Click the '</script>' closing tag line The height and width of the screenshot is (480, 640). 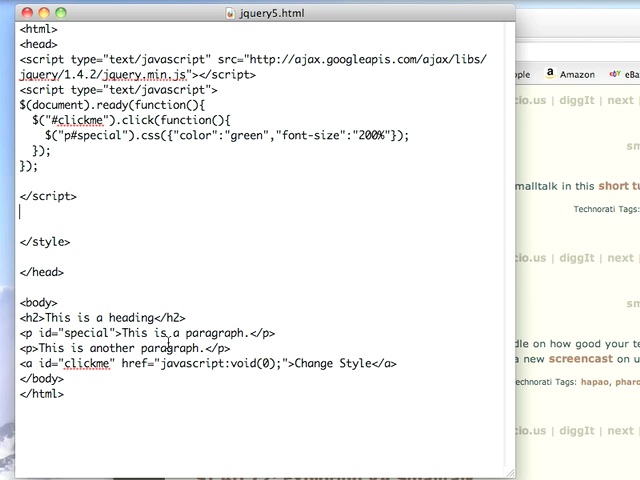[x=48, y=196]
